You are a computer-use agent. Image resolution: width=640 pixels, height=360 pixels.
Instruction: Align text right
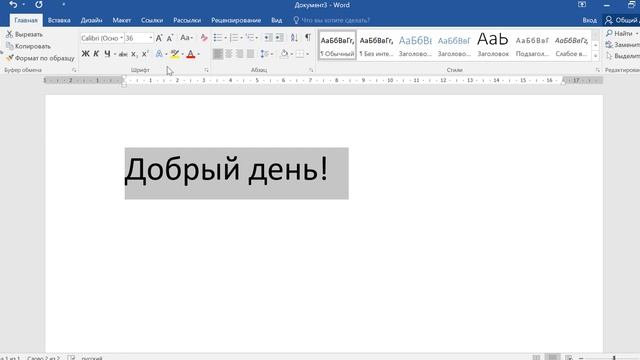point(239,54)
